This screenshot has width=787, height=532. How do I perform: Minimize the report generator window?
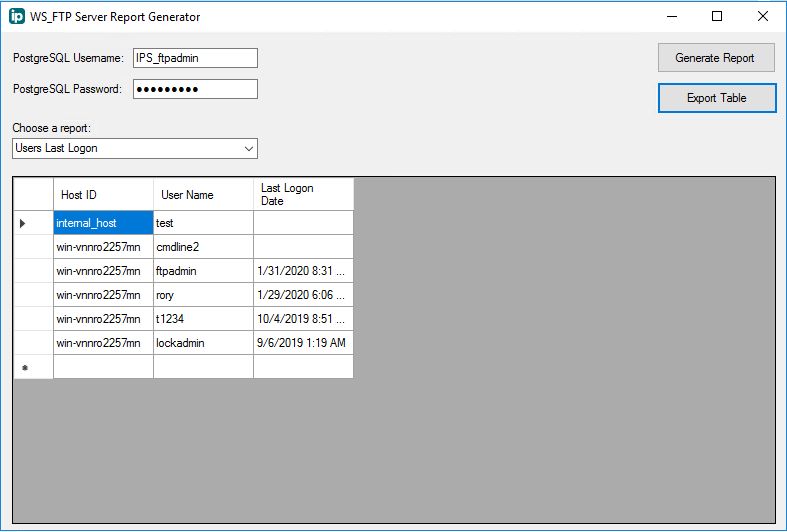[x=671, y=16]
